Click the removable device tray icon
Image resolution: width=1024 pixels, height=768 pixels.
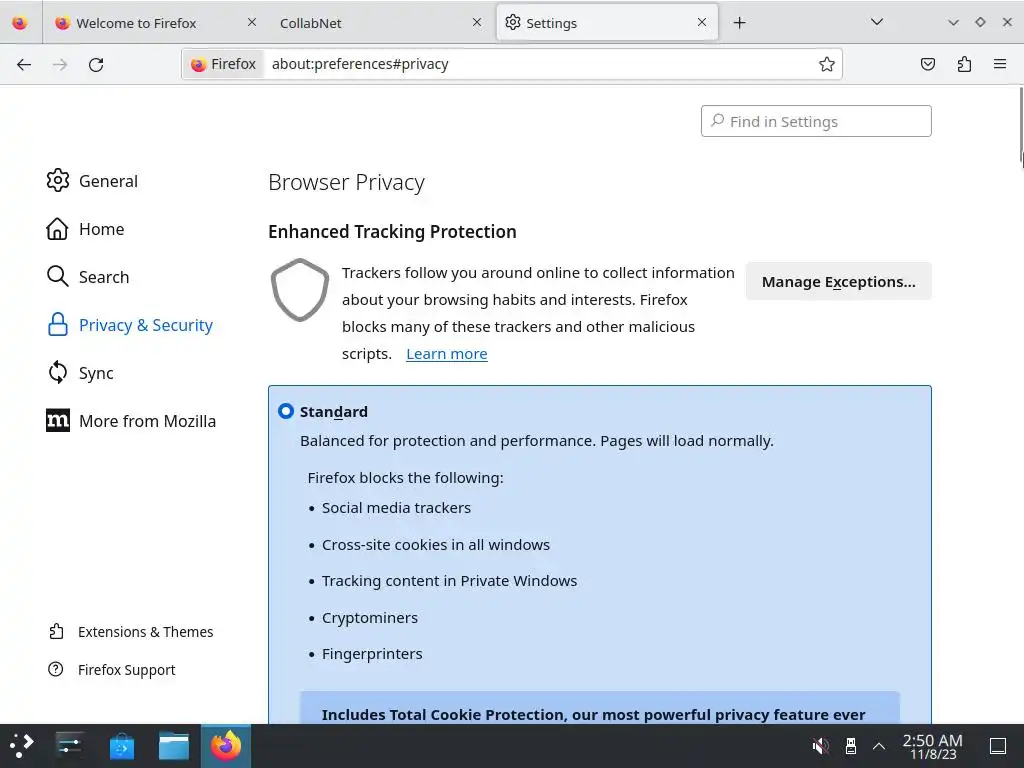click(x=850, y=746)
